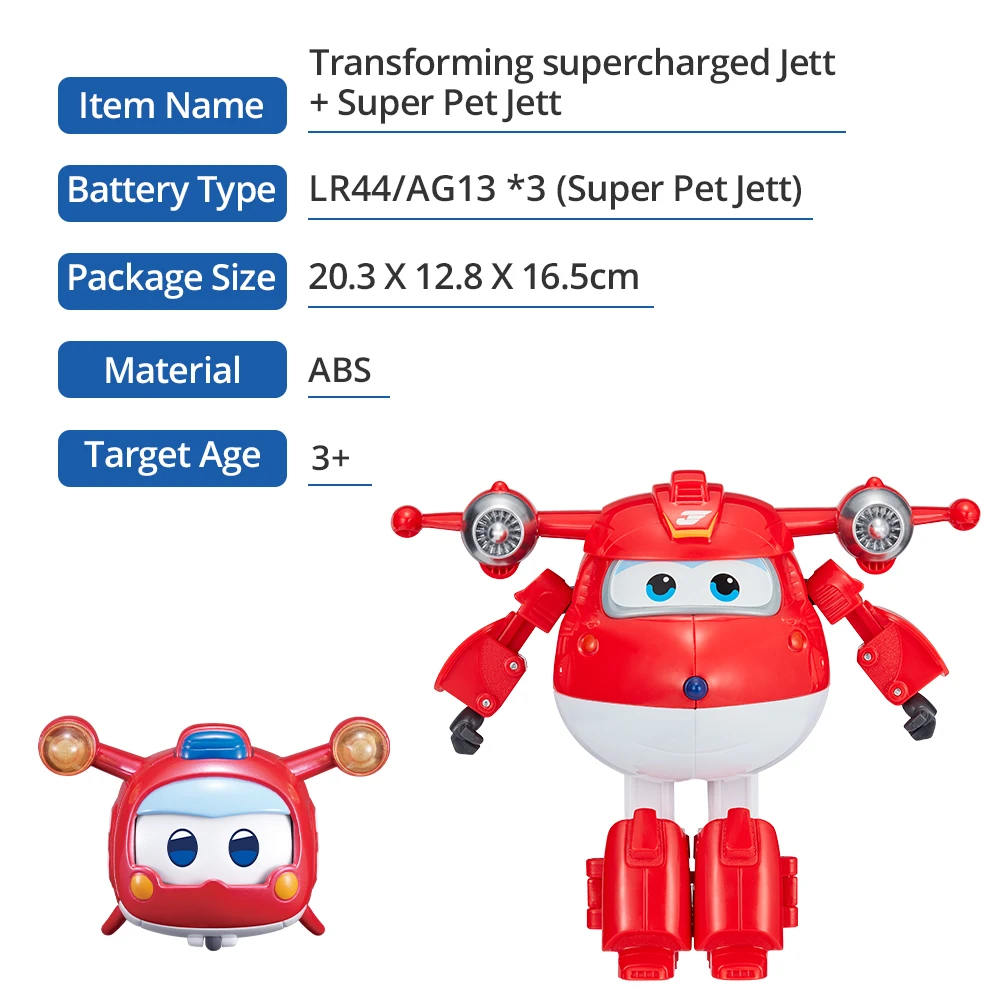Image resolution: width=1000 pixels, height=1000 pixels.
Task: Click the 3+ age value
Action: pos(330,458)
